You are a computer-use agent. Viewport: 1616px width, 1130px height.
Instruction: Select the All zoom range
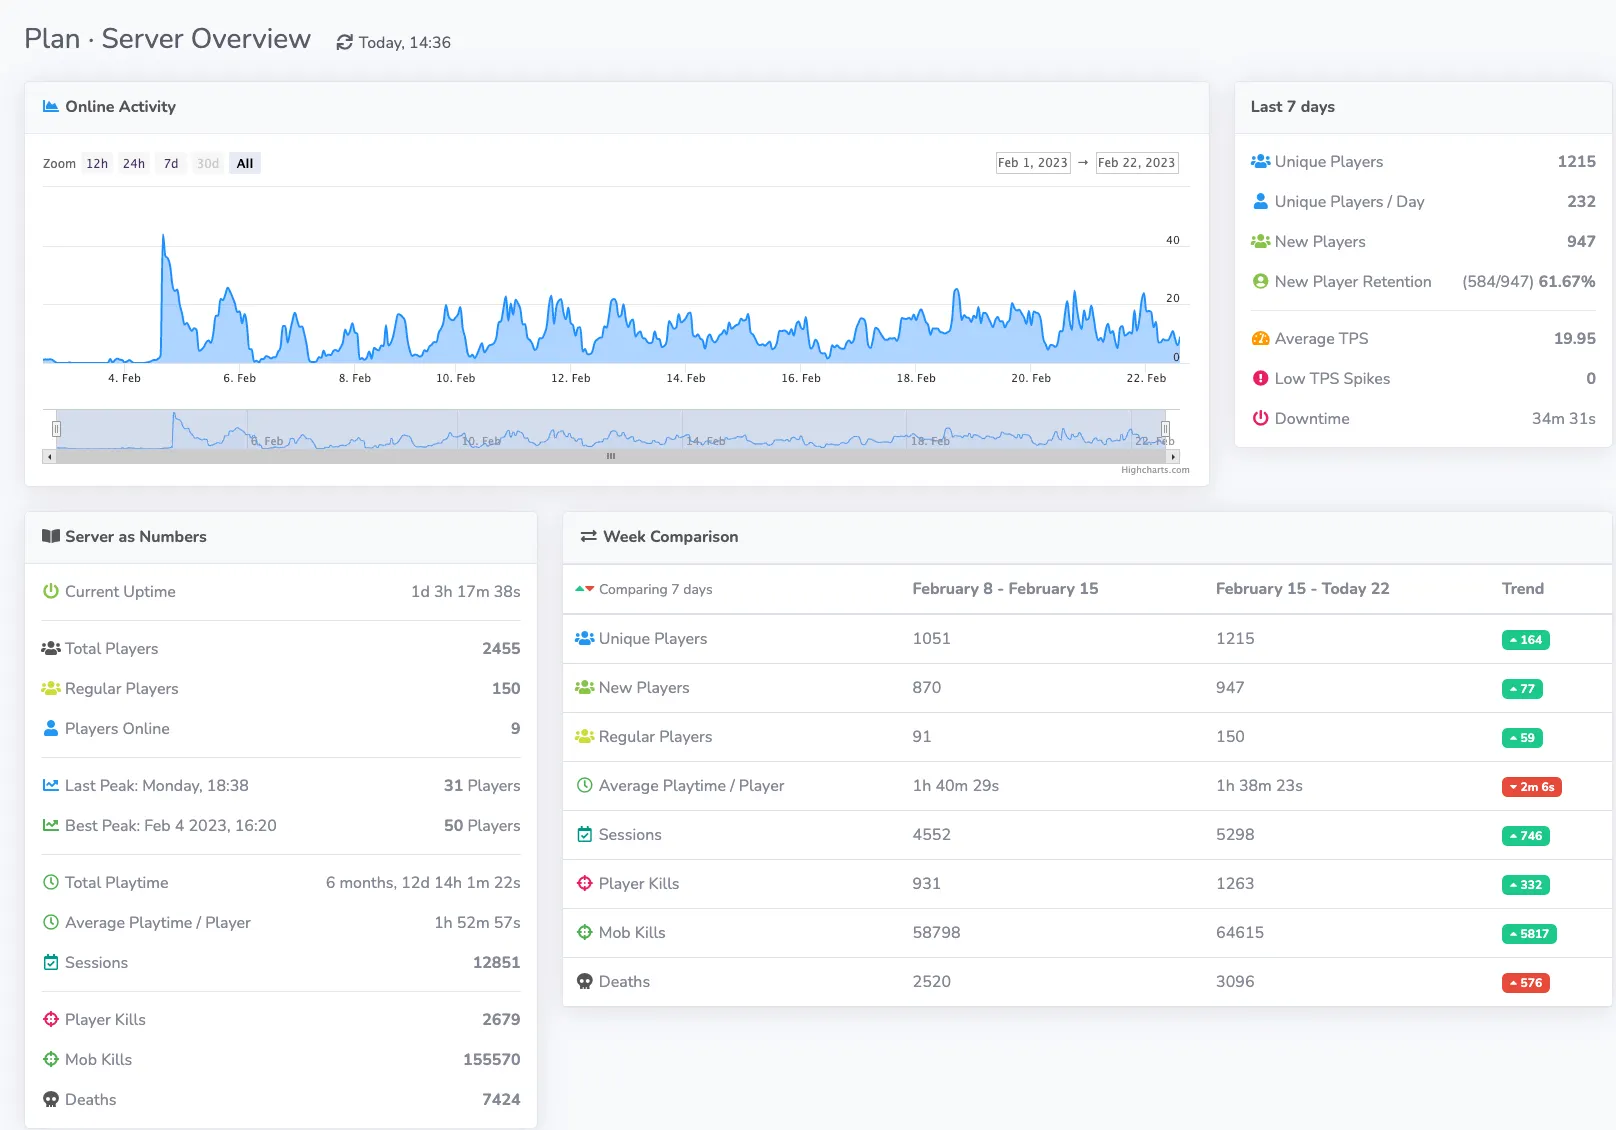point(245,163)
